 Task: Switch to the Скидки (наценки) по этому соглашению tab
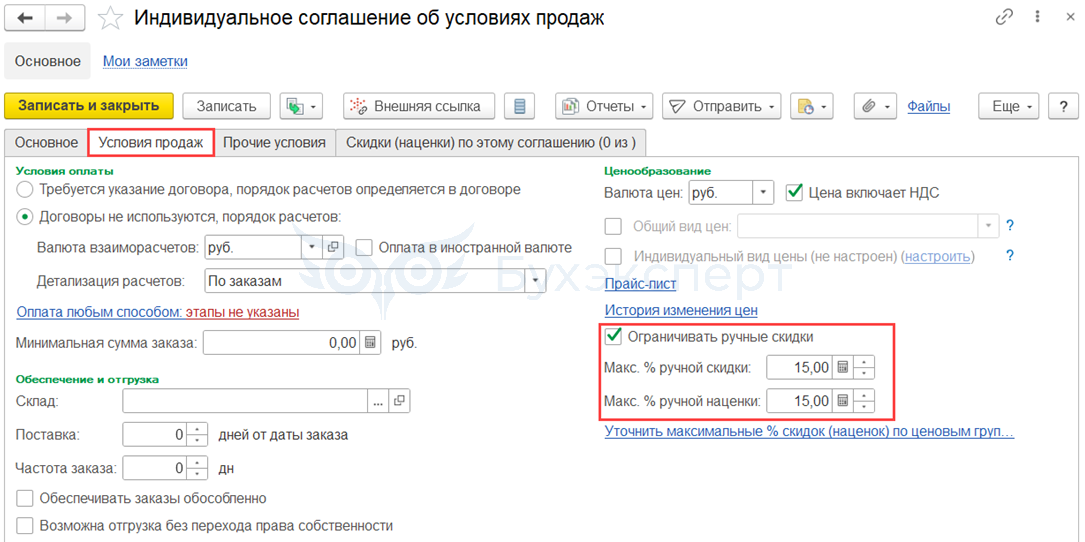click(x=491, y=143)
